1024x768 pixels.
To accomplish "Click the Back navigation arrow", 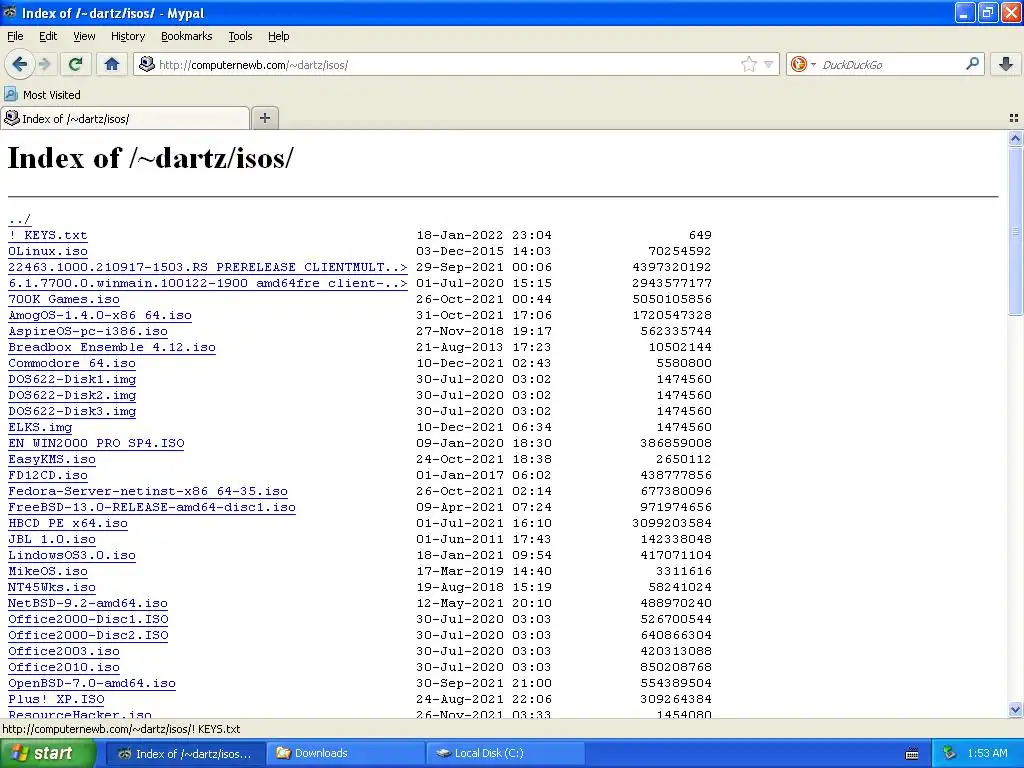I will [x=20, y=64].
